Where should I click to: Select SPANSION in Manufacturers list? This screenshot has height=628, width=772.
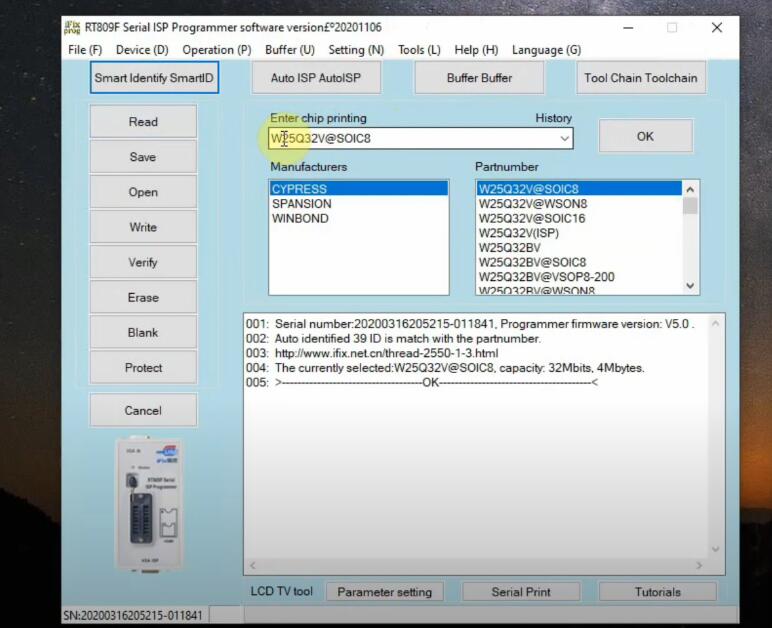pos(359,204)
